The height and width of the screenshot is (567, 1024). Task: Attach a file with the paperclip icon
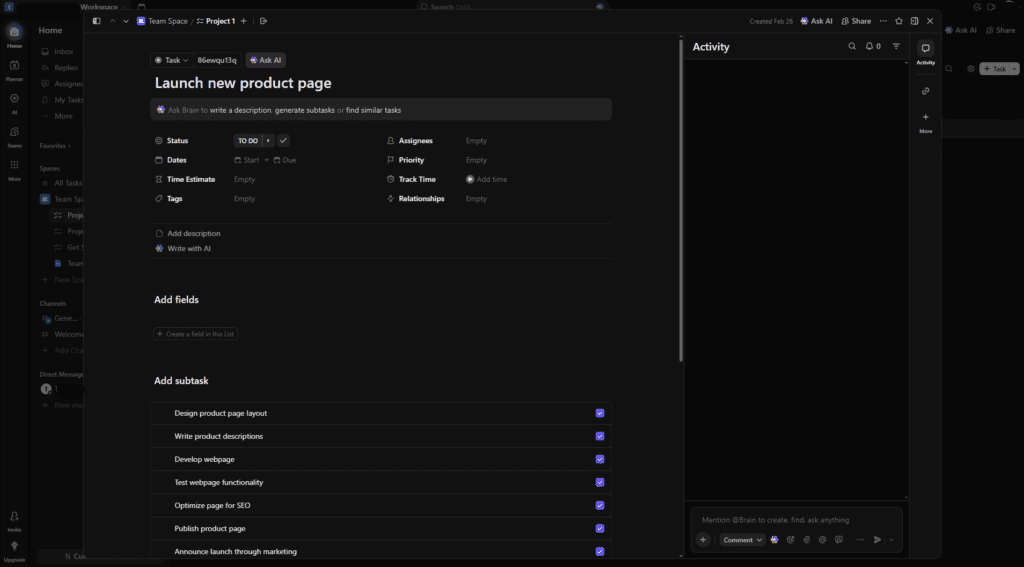(x=807, y=540)
